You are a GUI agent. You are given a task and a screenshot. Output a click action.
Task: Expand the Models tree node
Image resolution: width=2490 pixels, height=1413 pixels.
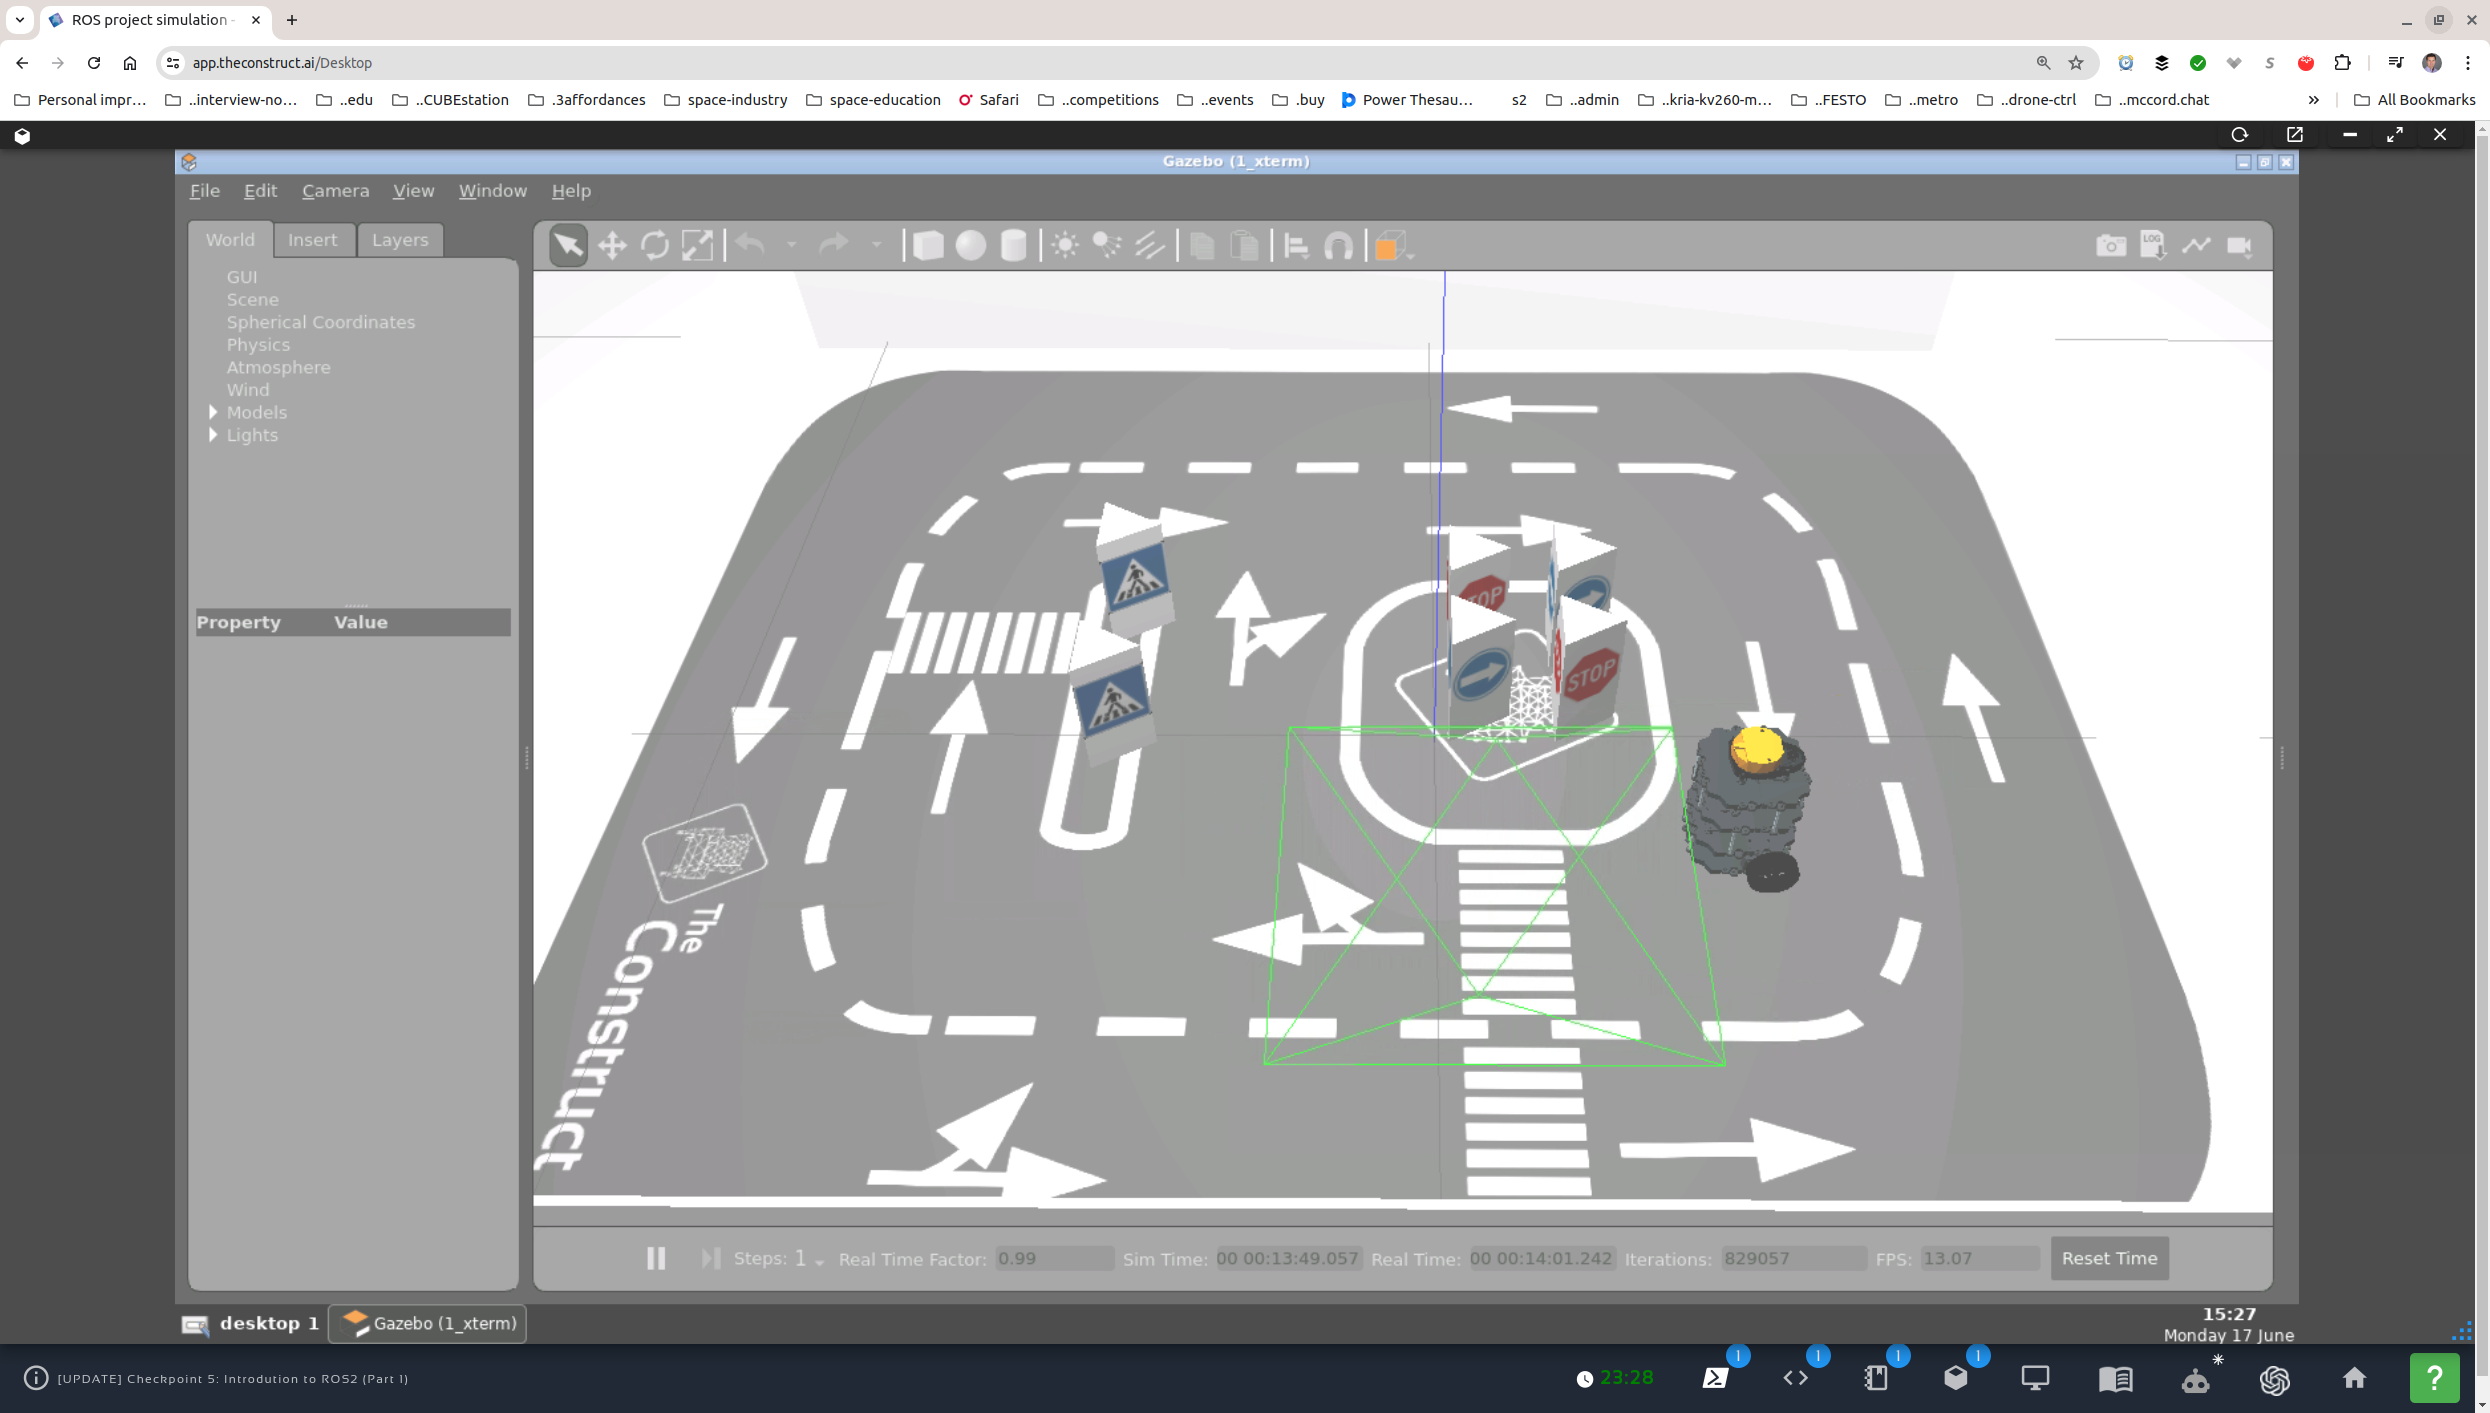pos(213,412)
